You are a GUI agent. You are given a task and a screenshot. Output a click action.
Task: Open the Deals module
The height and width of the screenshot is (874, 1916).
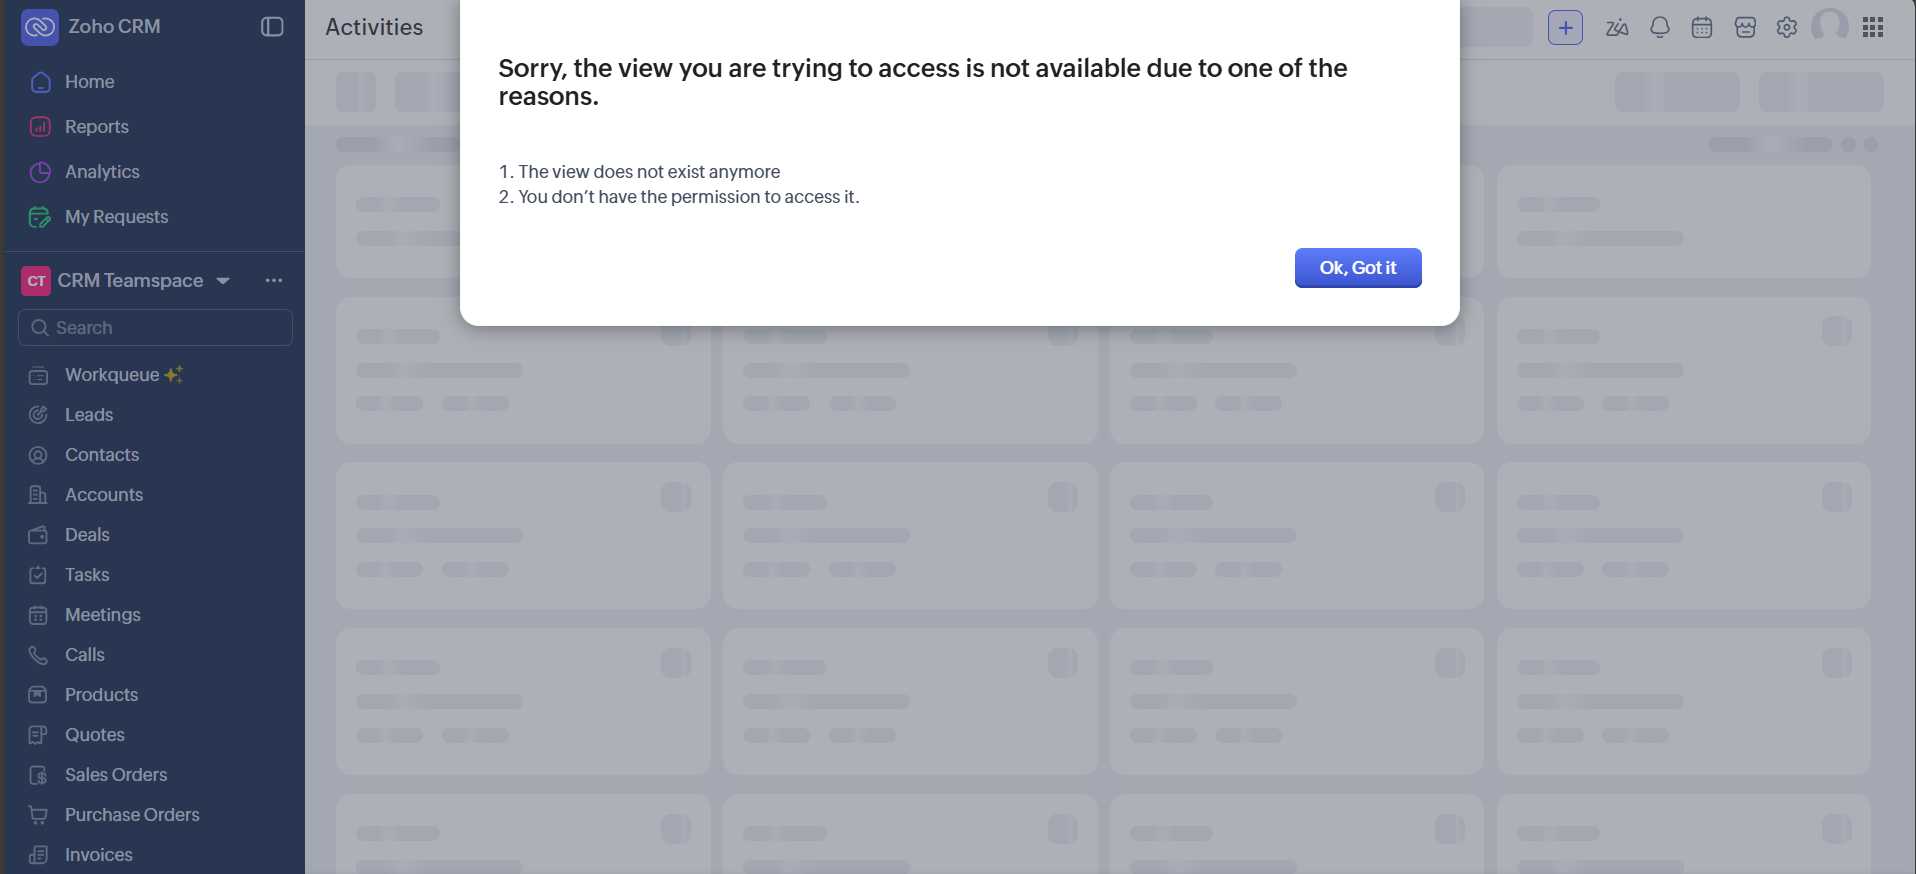point(87,535)
